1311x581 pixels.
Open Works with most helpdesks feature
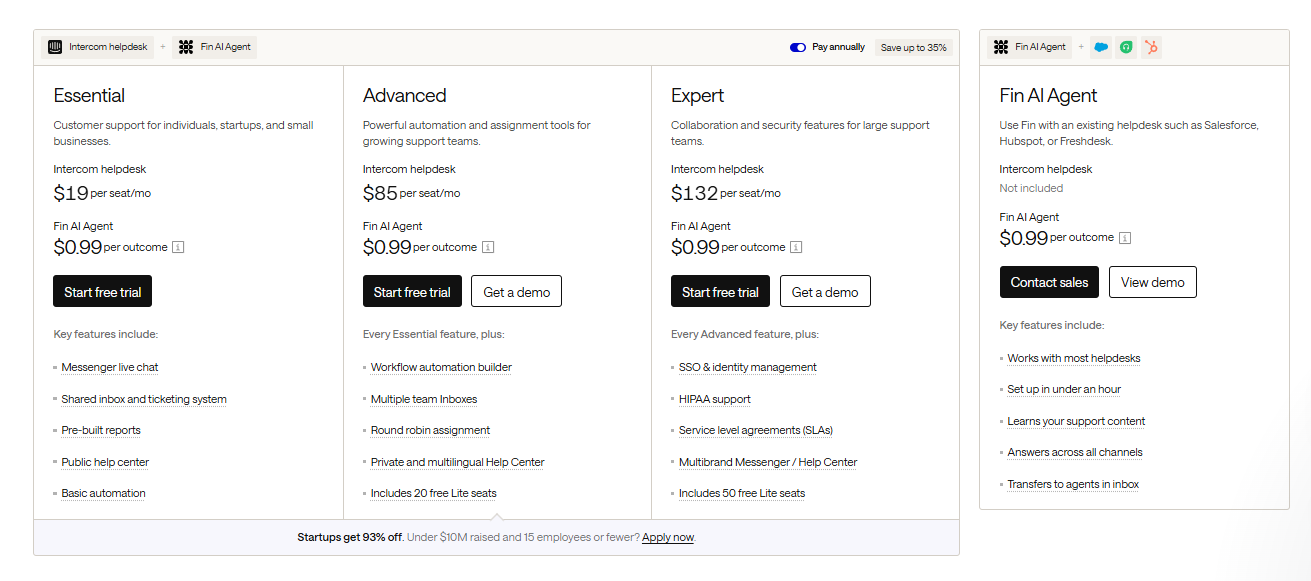(1074, 358)
